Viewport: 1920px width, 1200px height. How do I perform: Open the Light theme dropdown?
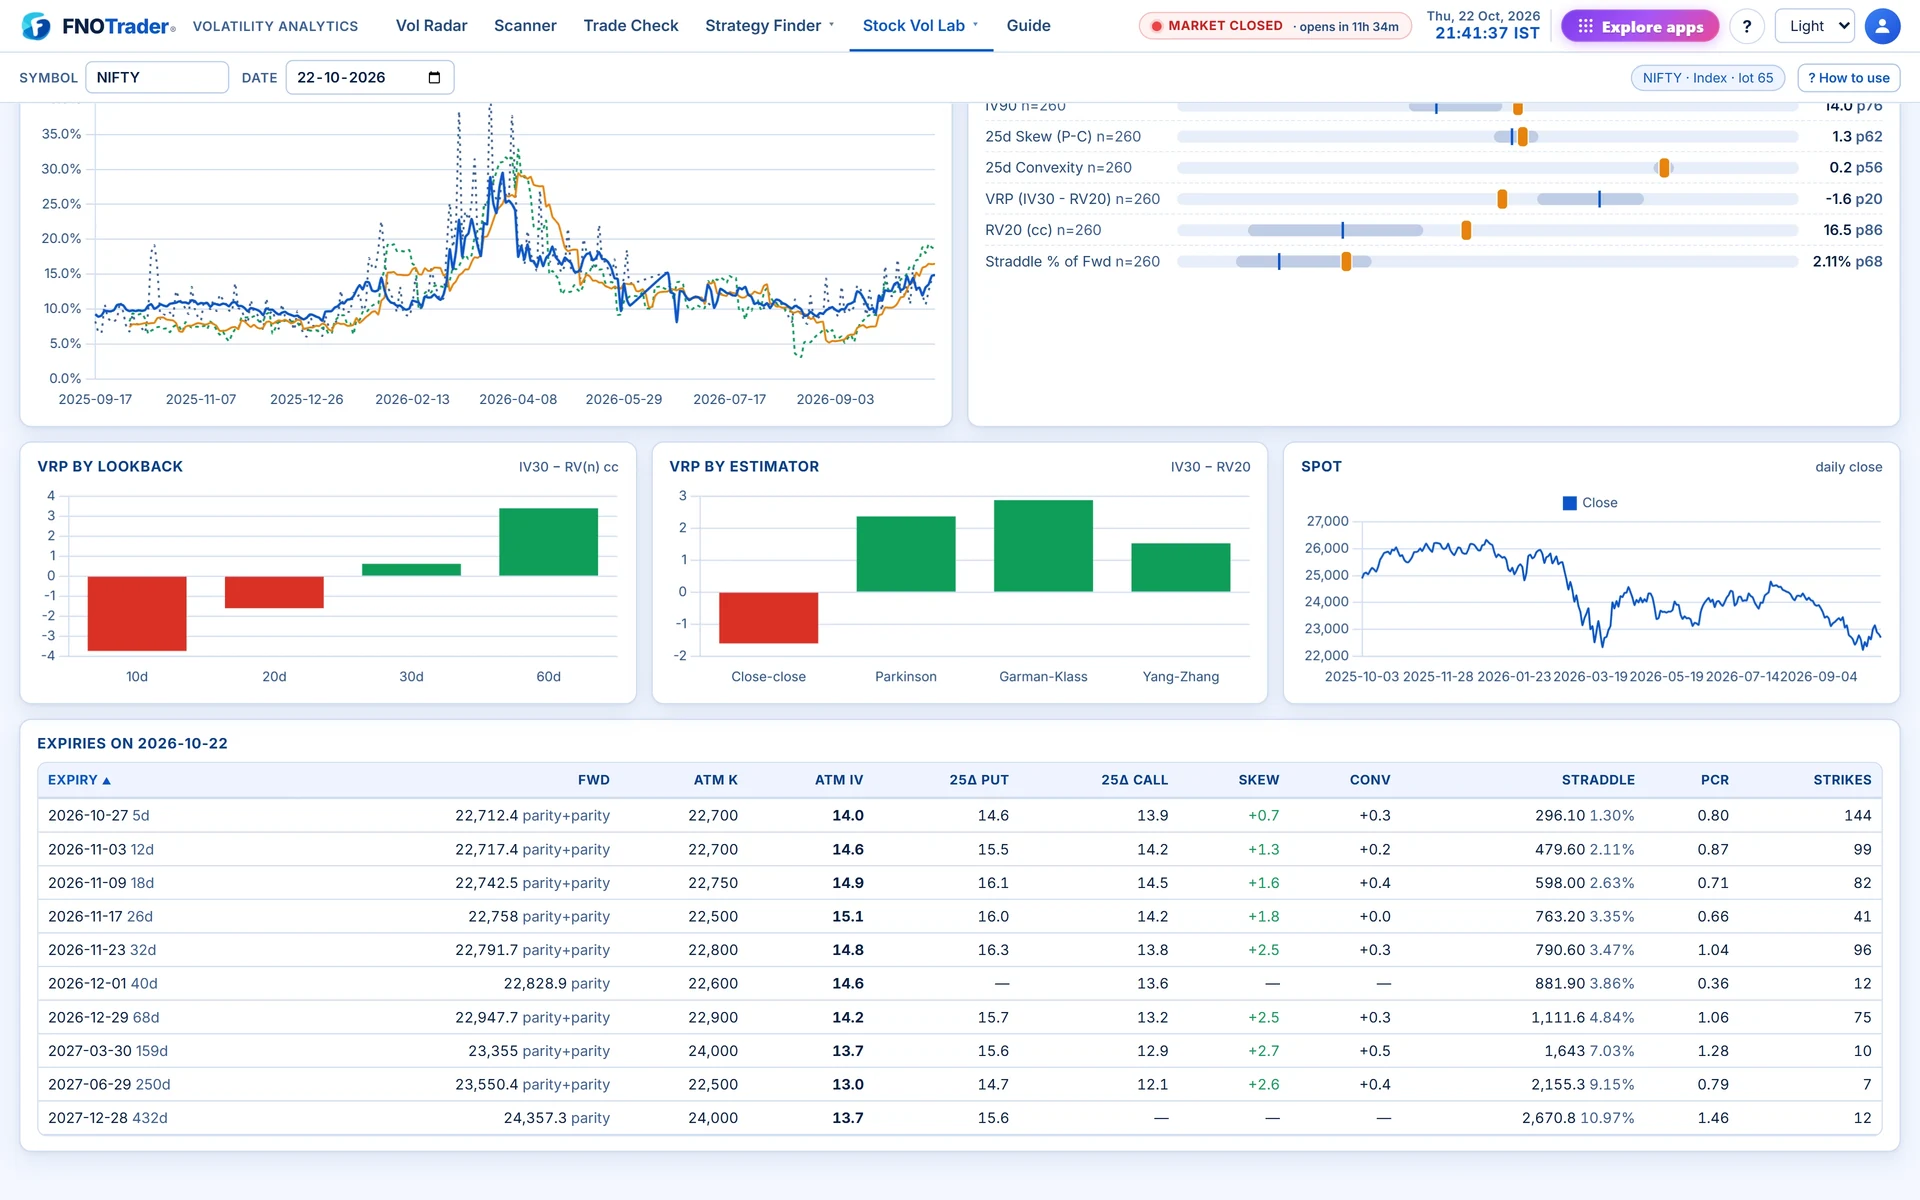pyautogui.click(x=1814, y=26)
